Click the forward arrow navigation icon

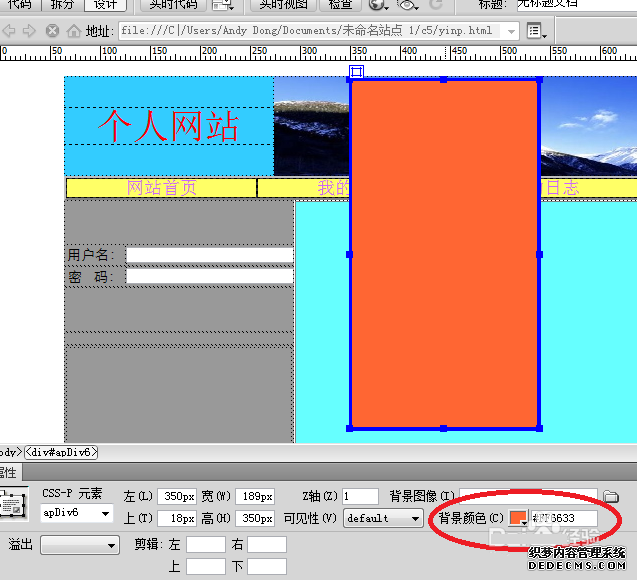(x=29, y=31)
